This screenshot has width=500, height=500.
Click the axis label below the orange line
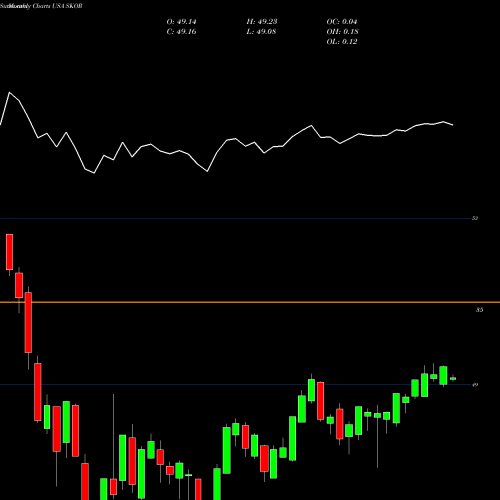tap(479, 310)
